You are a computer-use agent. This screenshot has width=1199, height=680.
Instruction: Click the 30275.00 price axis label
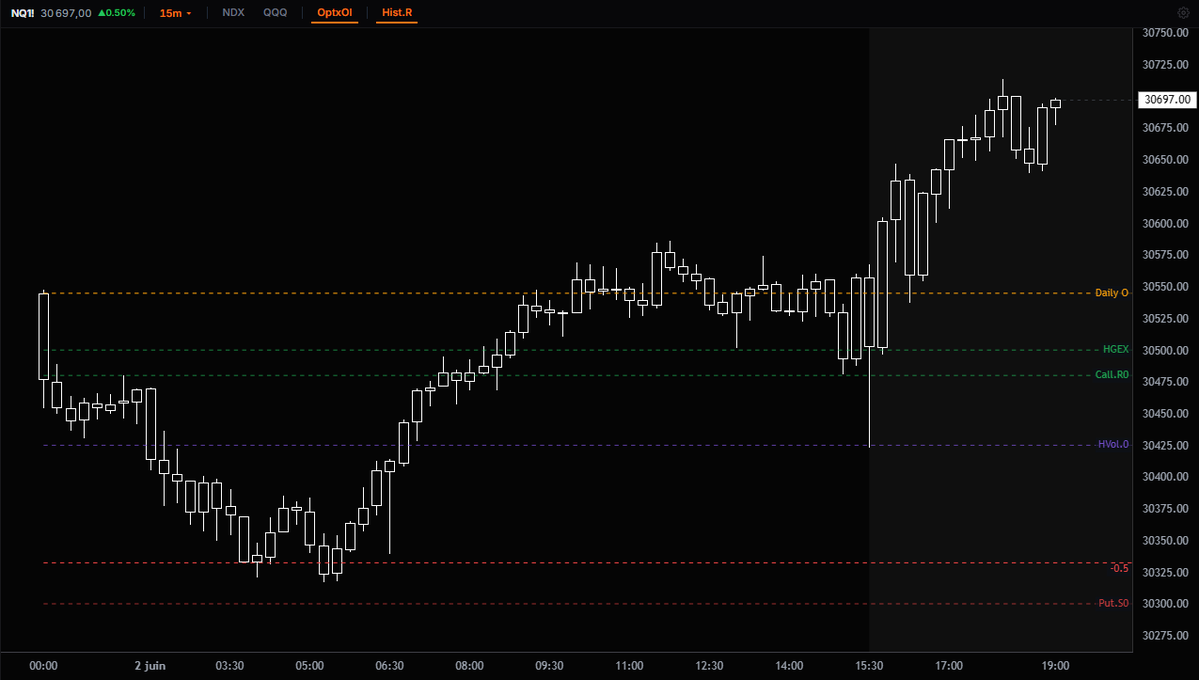tap(1165, 636)
